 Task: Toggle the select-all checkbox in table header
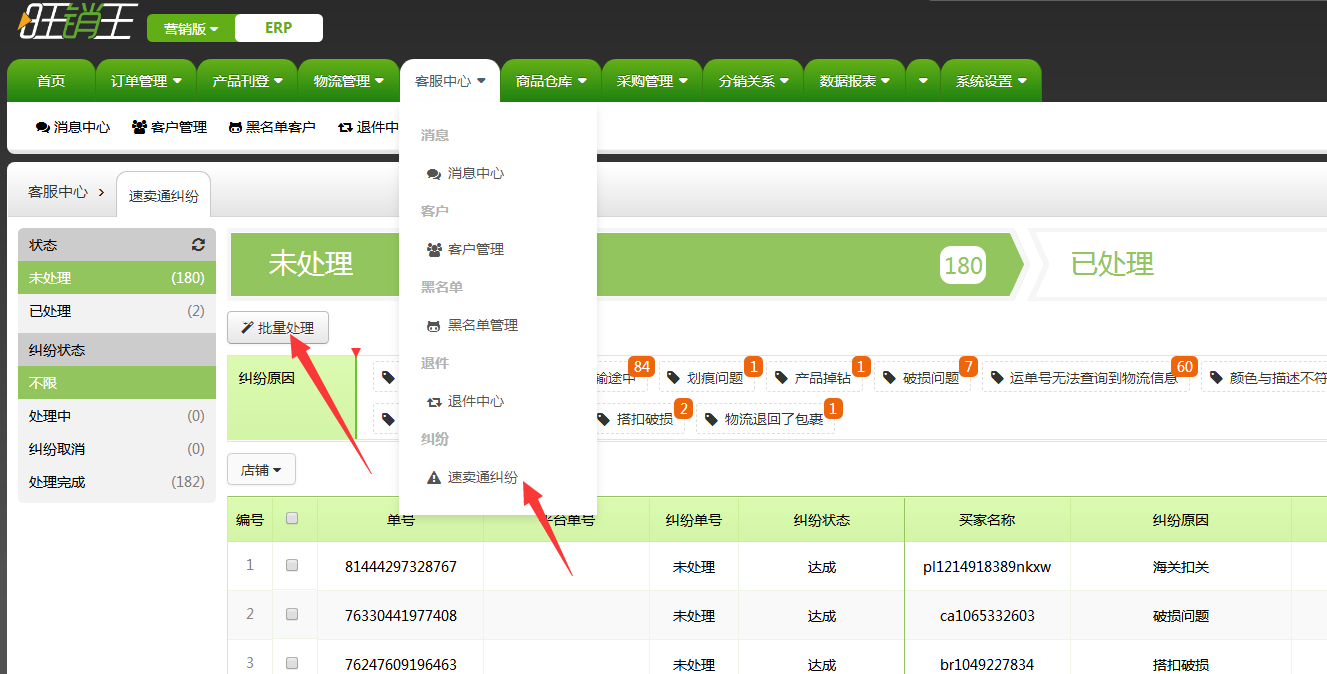[x=292, y=518]
